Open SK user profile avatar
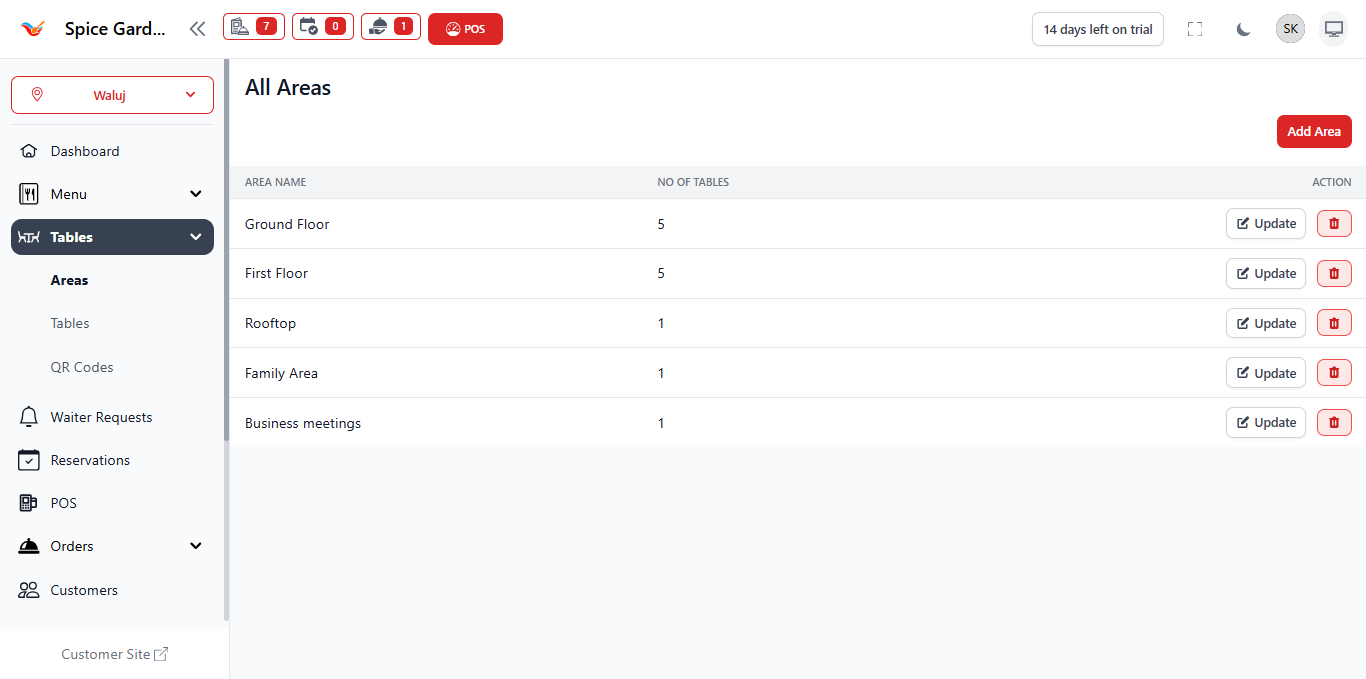 [x=1290, y=29]
